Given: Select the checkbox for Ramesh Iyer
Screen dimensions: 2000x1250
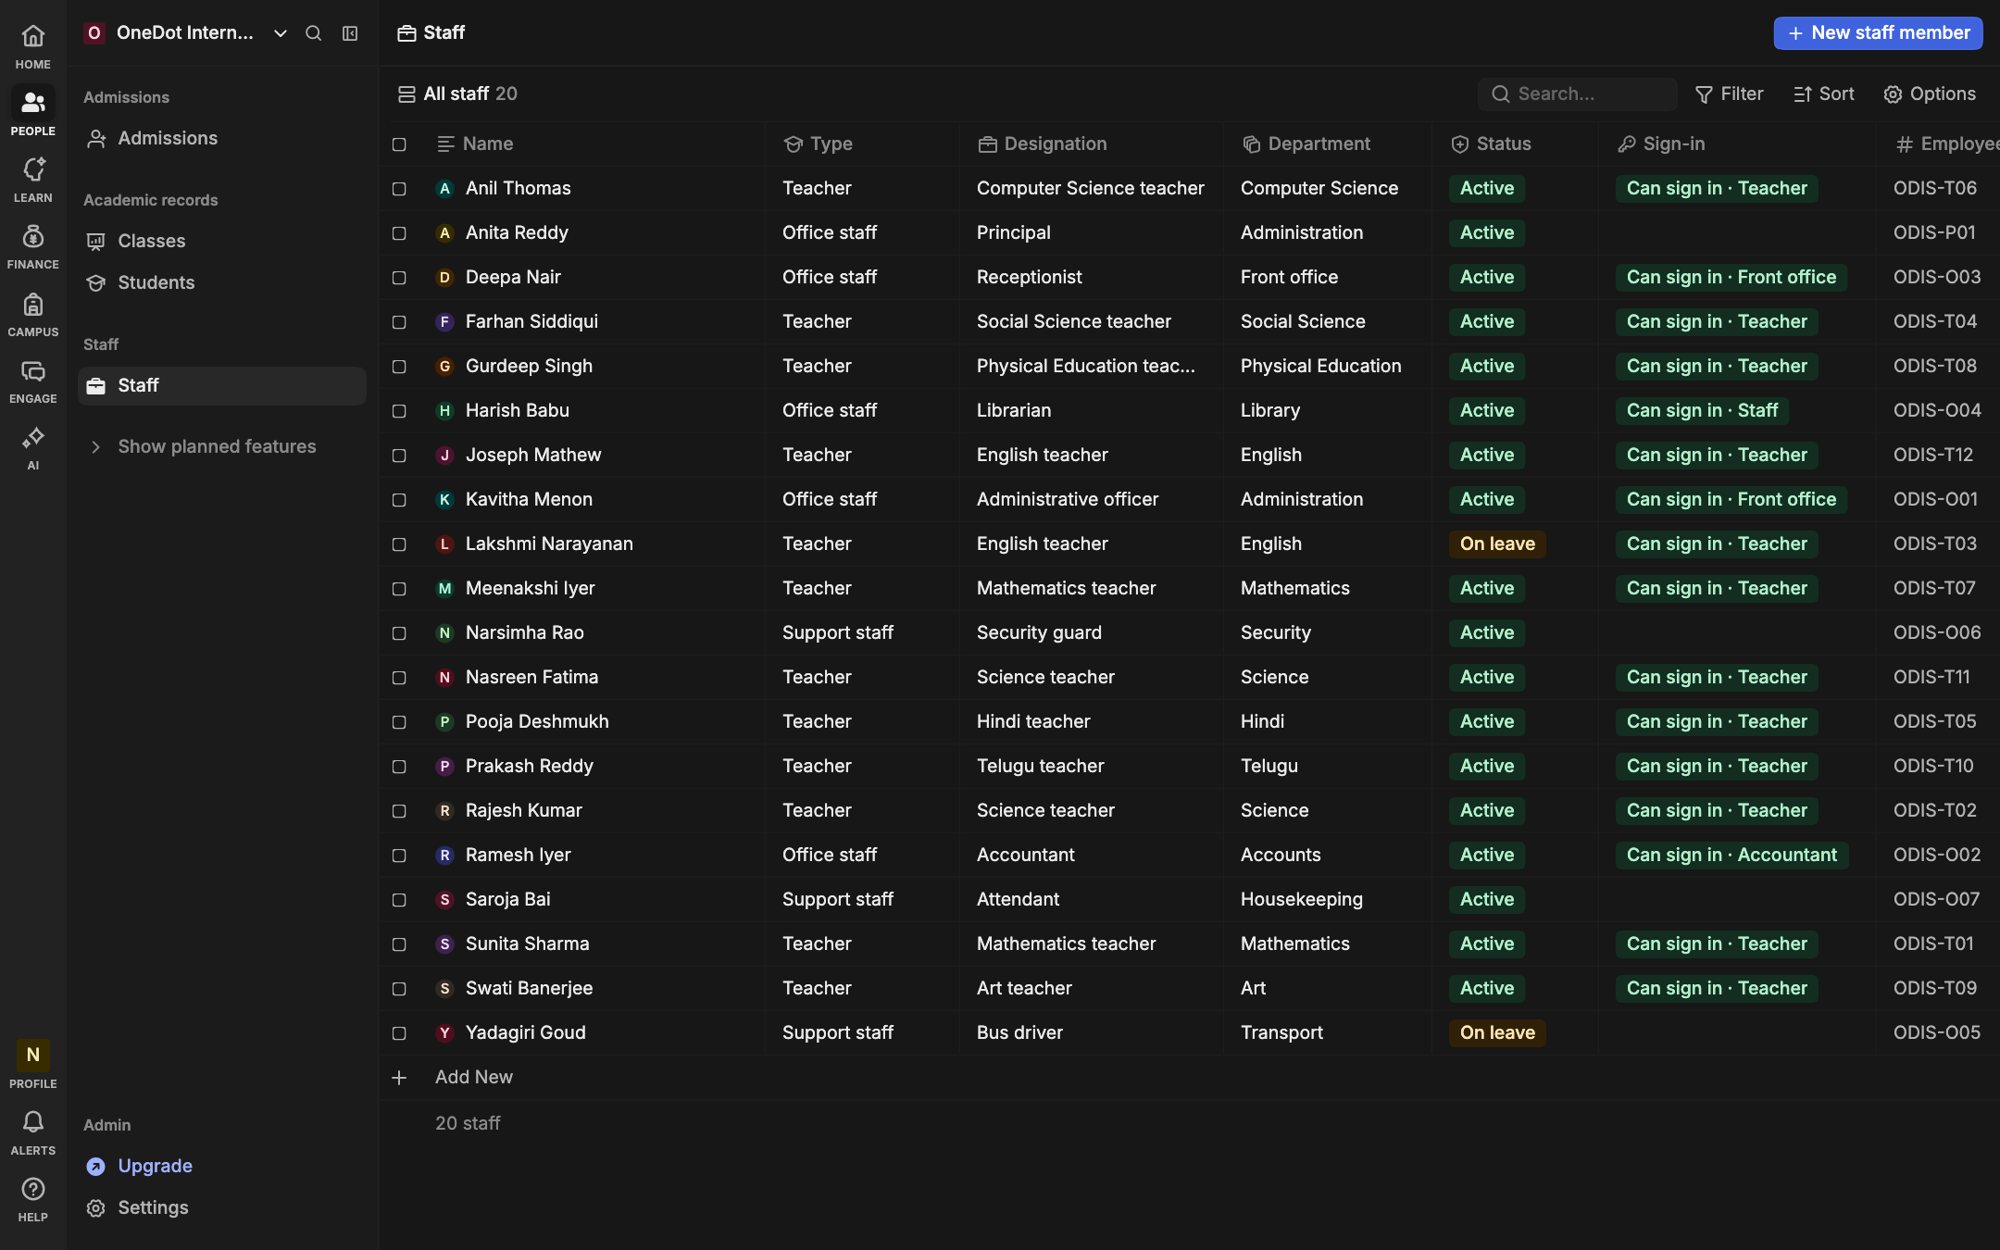Looking at the screenshot, I should point(399,855).
